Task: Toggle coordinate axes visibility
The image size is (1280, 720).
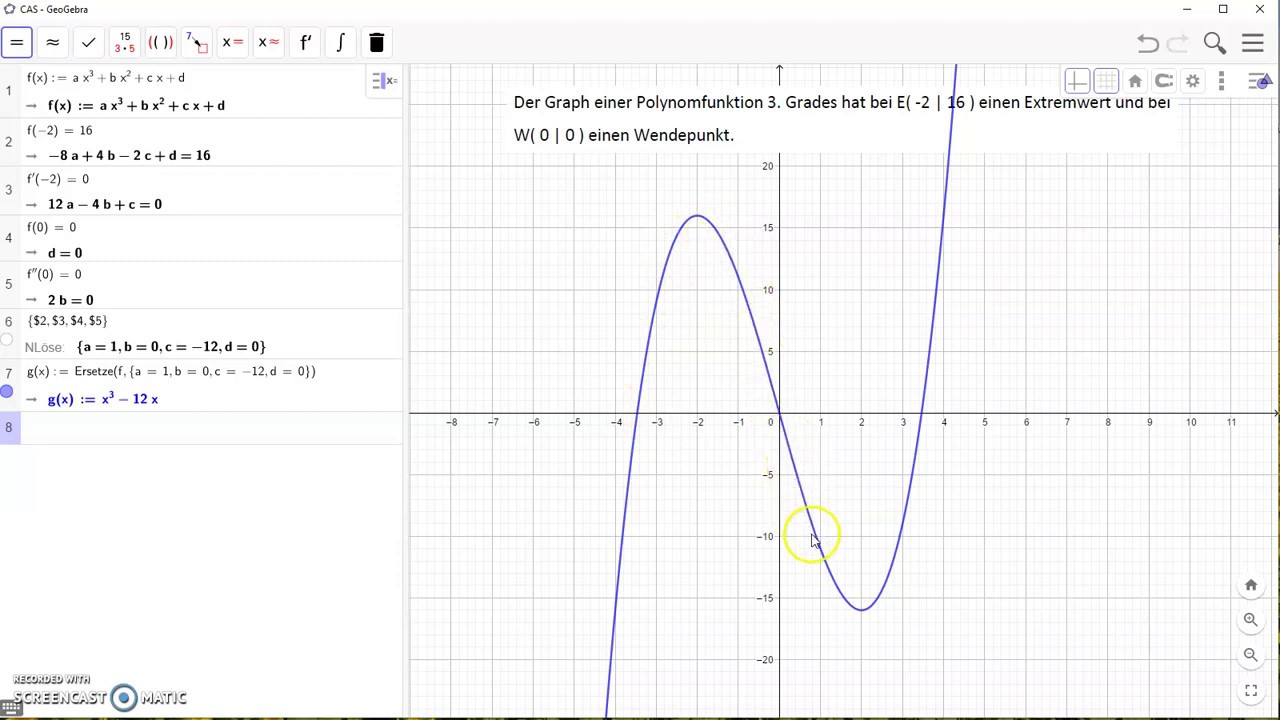Action: 1077,81
